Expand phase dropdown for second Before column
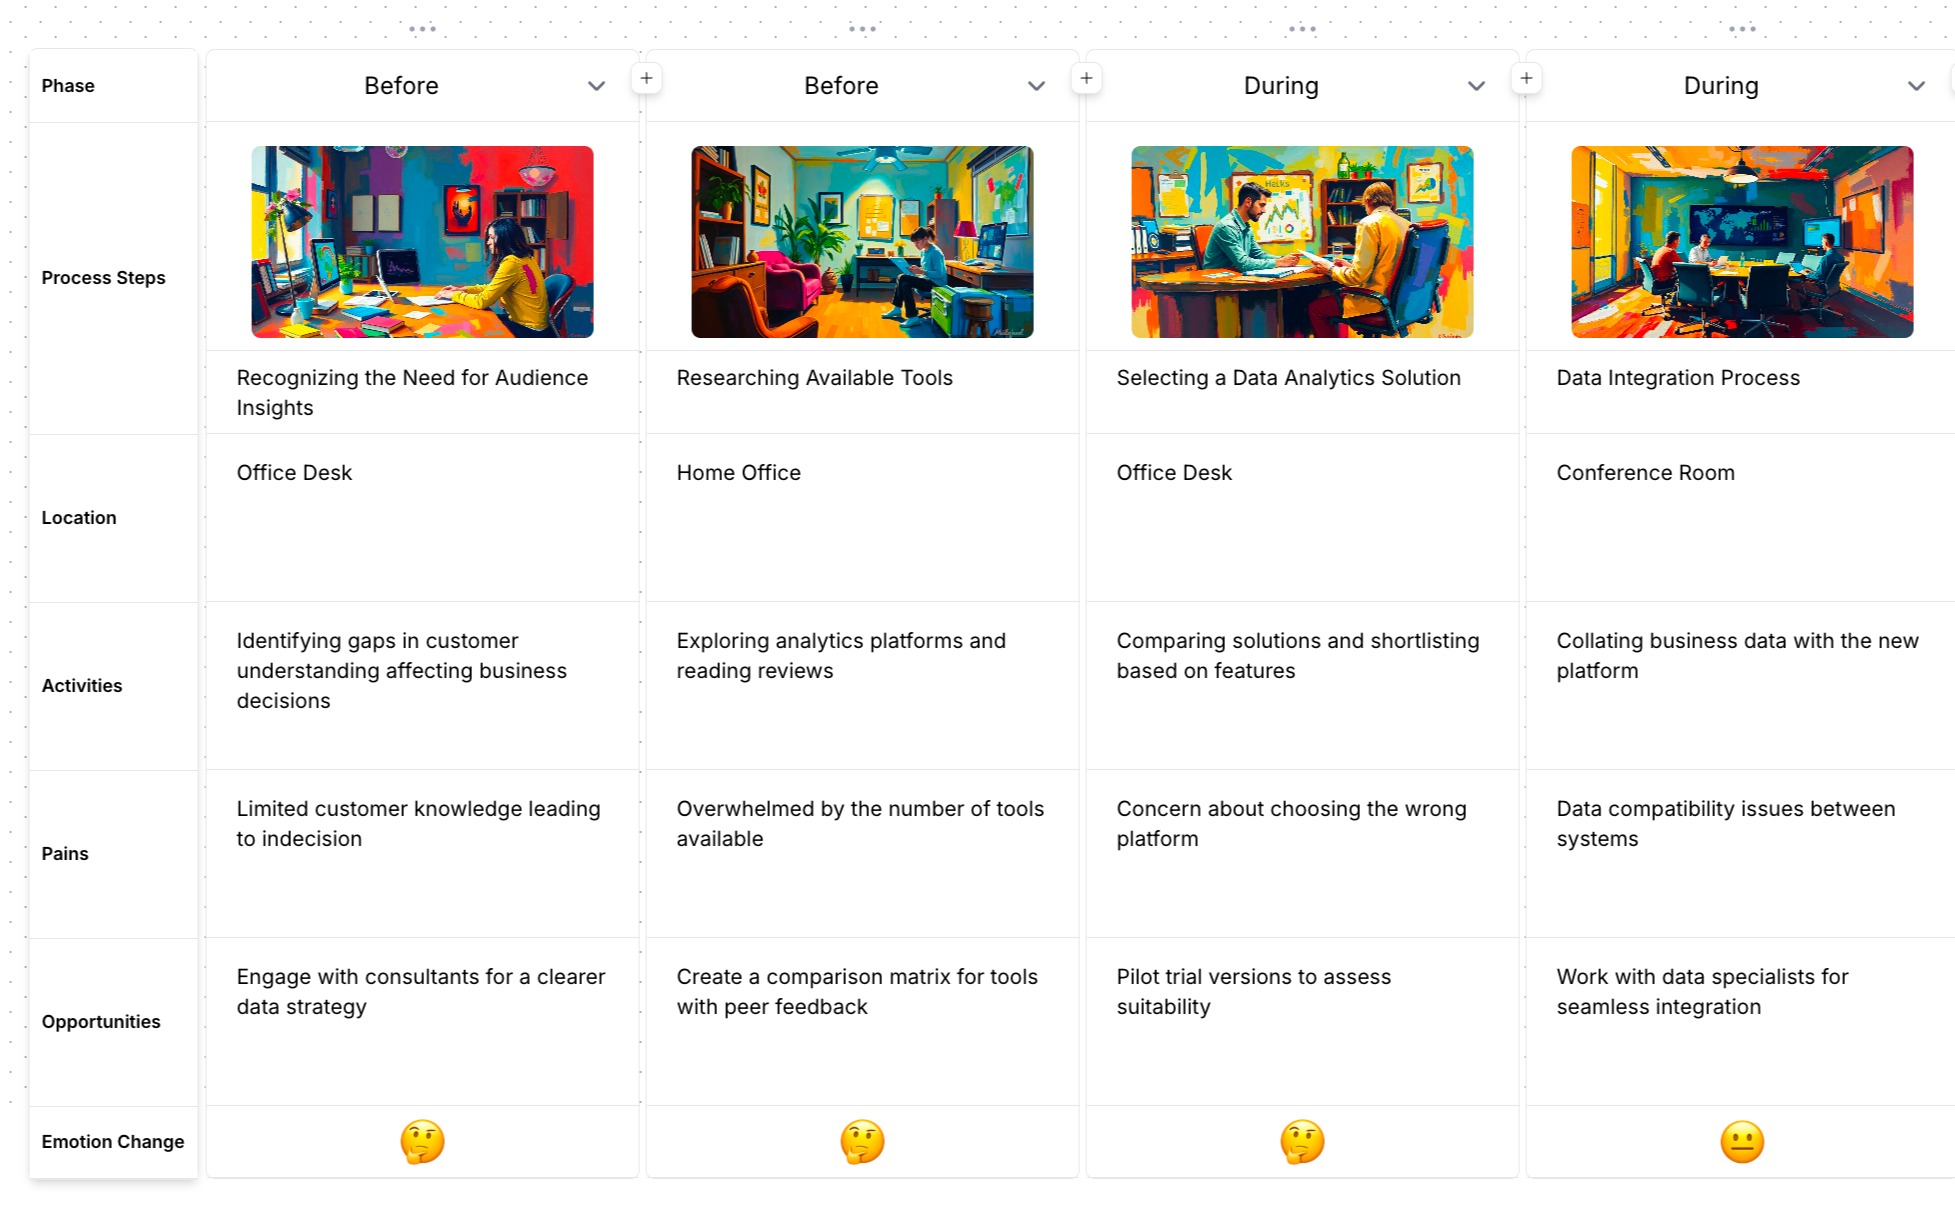The height and width of the screenshot is (1222, 1955). pyautogui.click(x=1036, y=86)
